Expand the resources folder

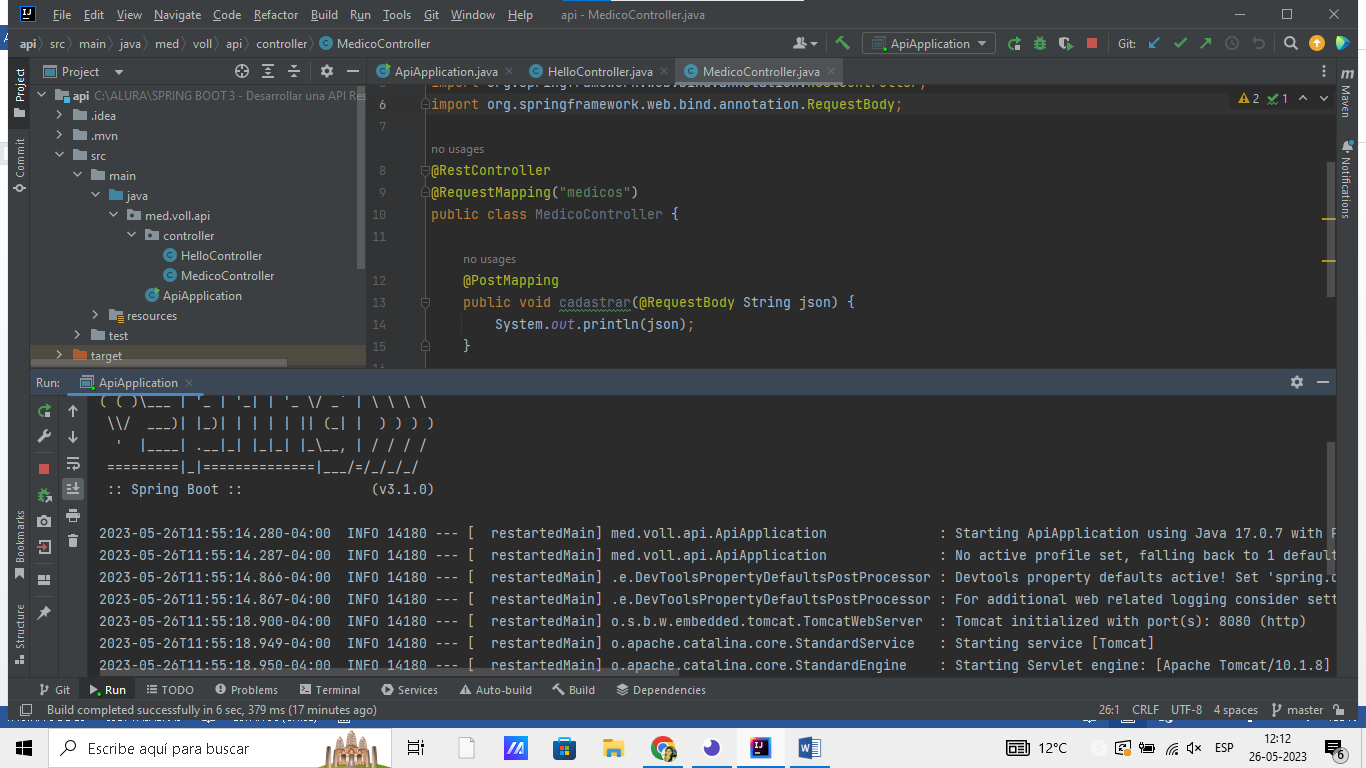[96, 315]
